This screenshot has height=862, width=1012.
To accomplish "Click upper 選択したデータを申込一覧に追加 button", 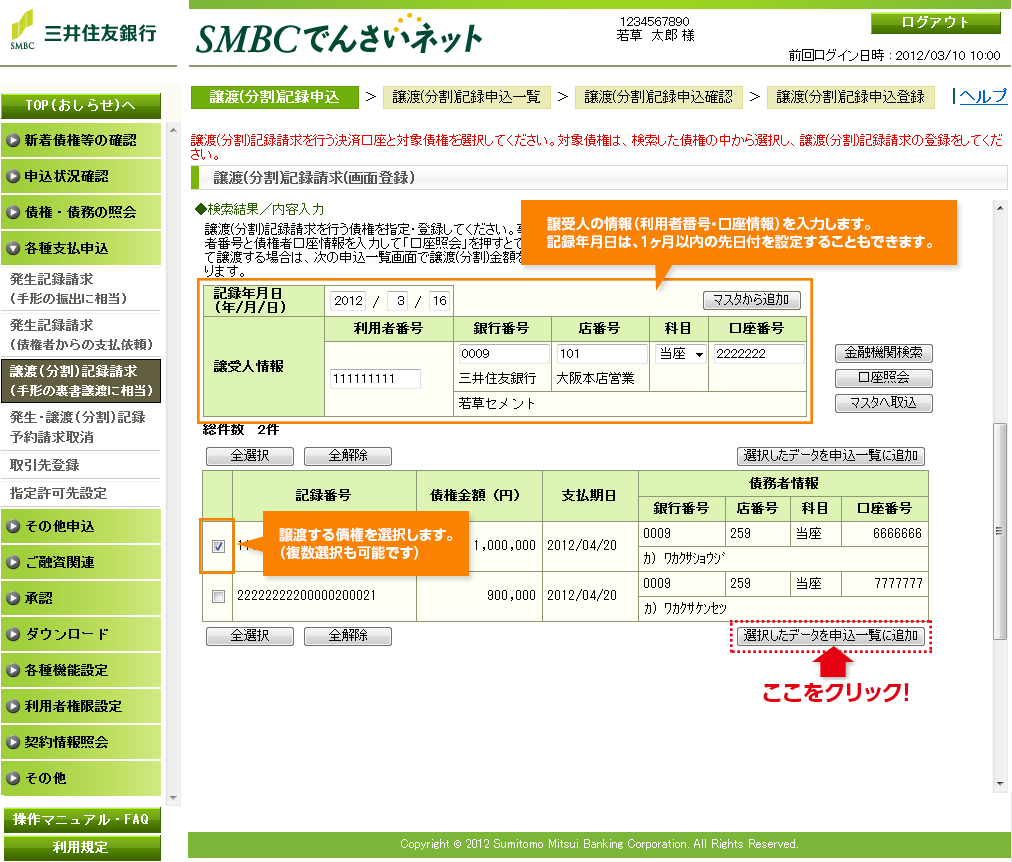I will pyautogui.click(x=831, y=456).
